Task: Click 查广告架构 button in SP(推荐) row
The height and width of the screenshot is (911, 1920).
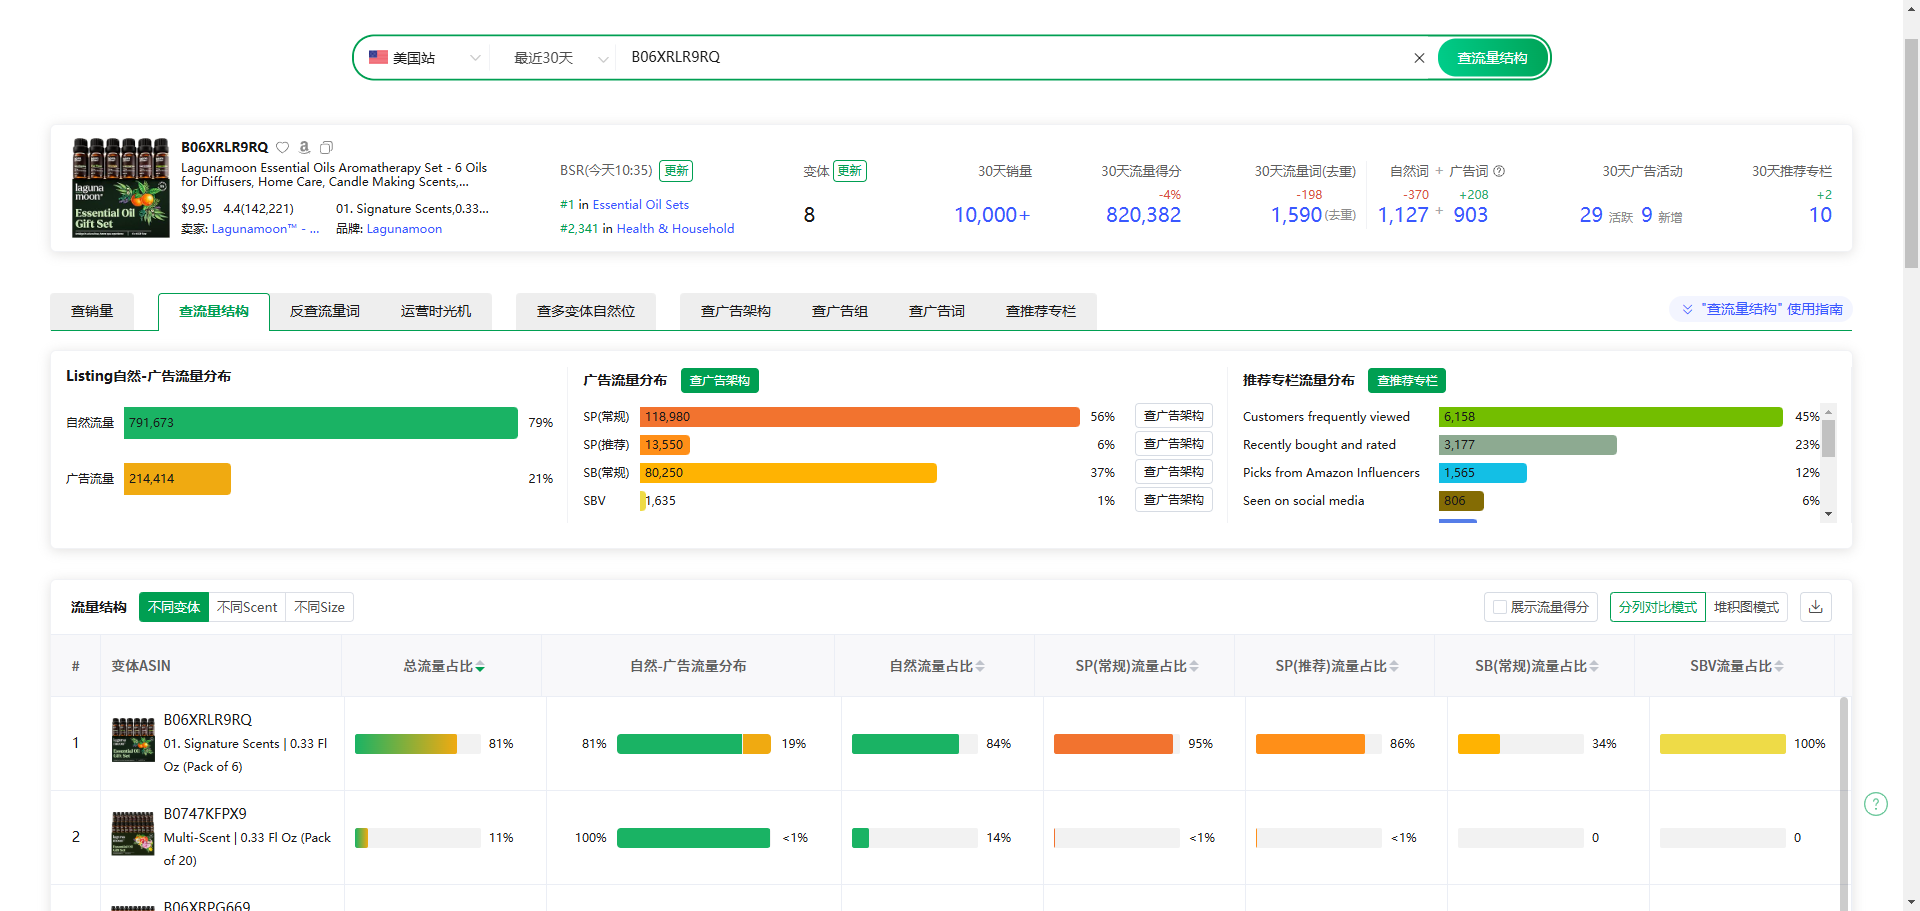Action: pyautogui.click(x=1174, y=444)
